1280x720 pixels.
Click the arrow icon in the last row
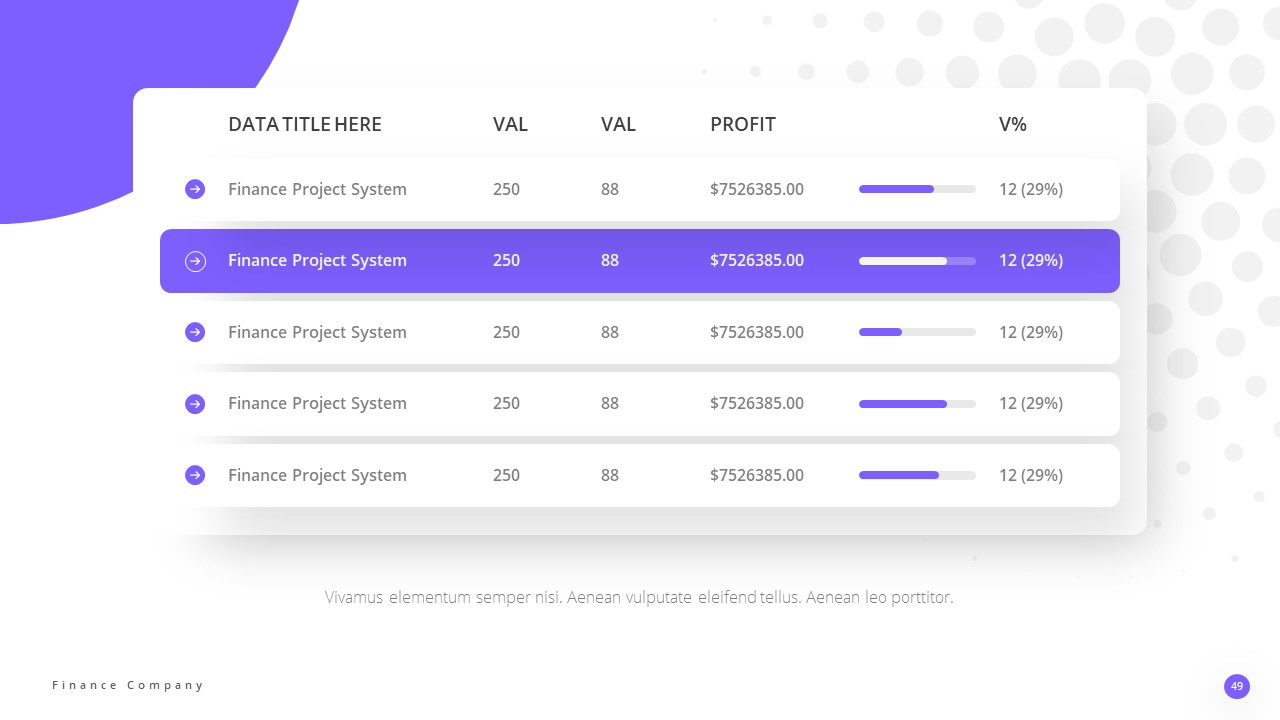tap(195, 475)
